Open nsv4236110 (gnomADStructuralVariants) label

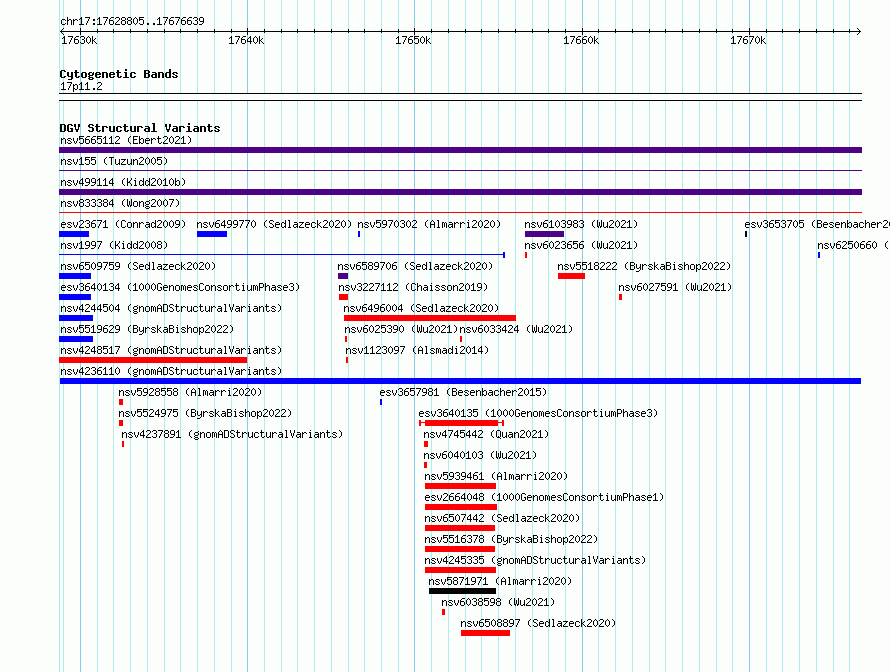pos(171,371)
